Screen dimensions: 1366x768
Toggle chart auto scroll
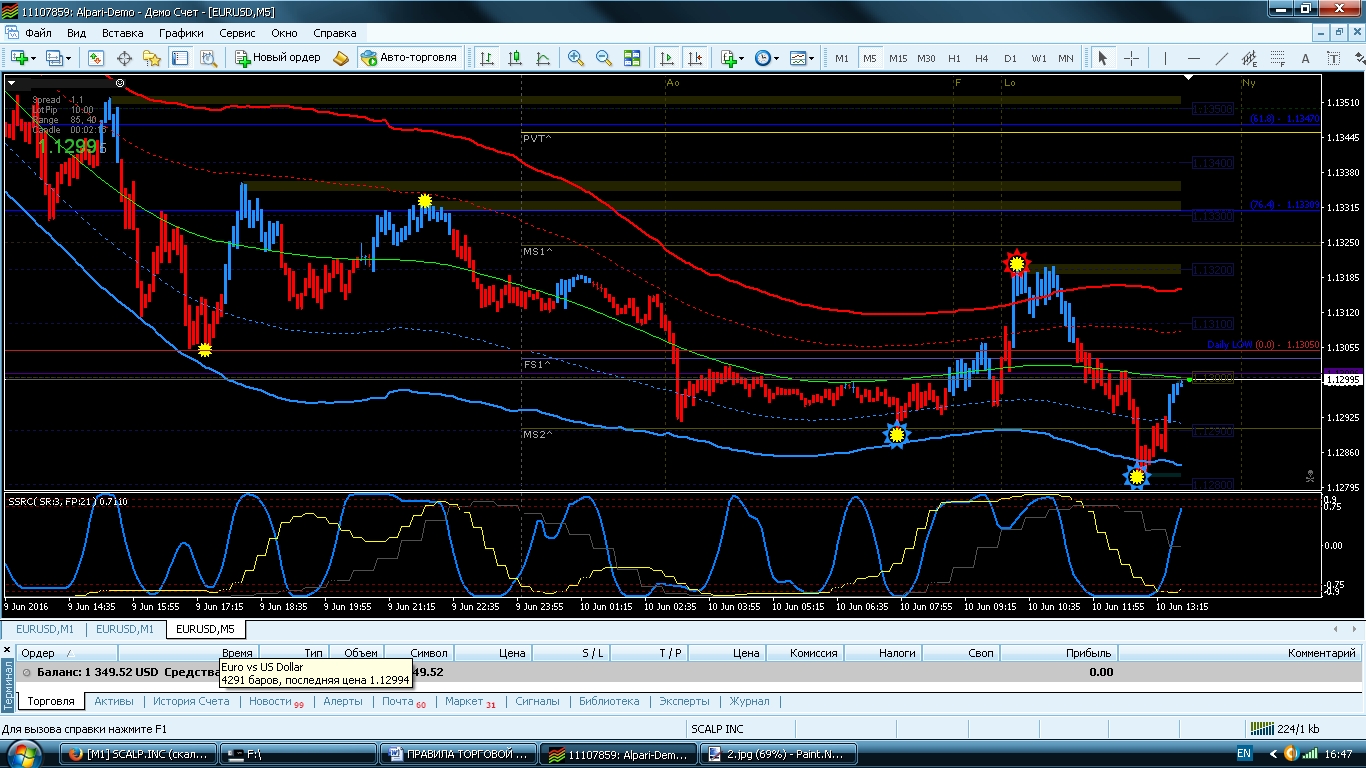[667, 58]
